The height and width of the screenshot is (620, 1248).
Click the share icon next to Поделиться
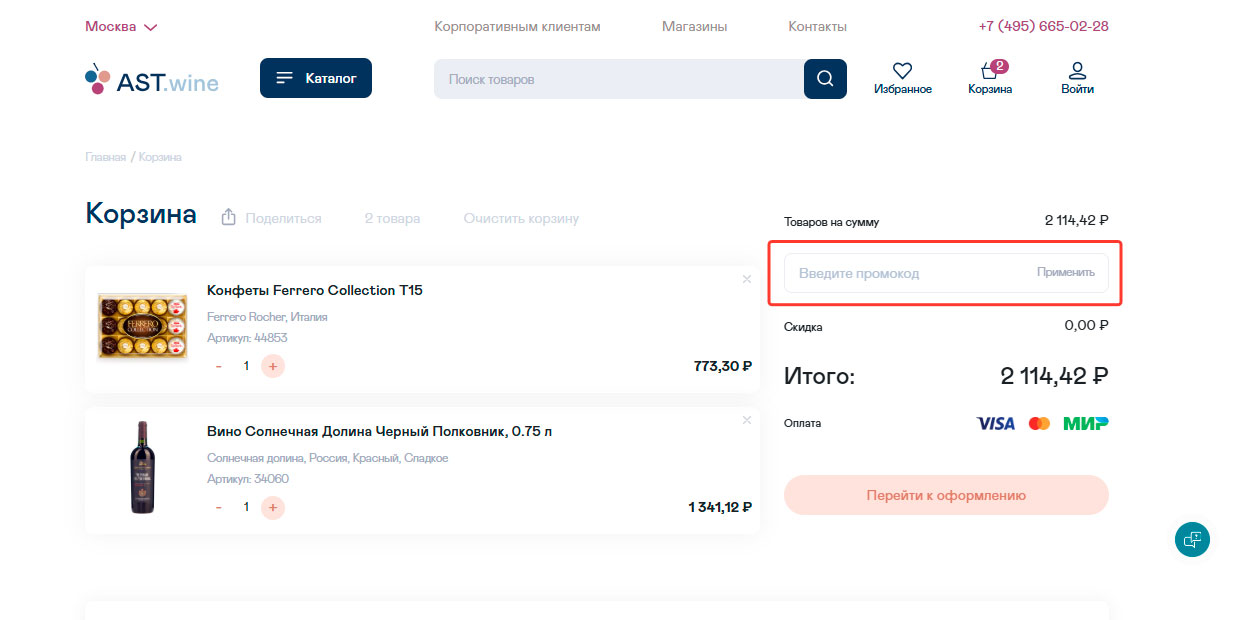(229, 217)
